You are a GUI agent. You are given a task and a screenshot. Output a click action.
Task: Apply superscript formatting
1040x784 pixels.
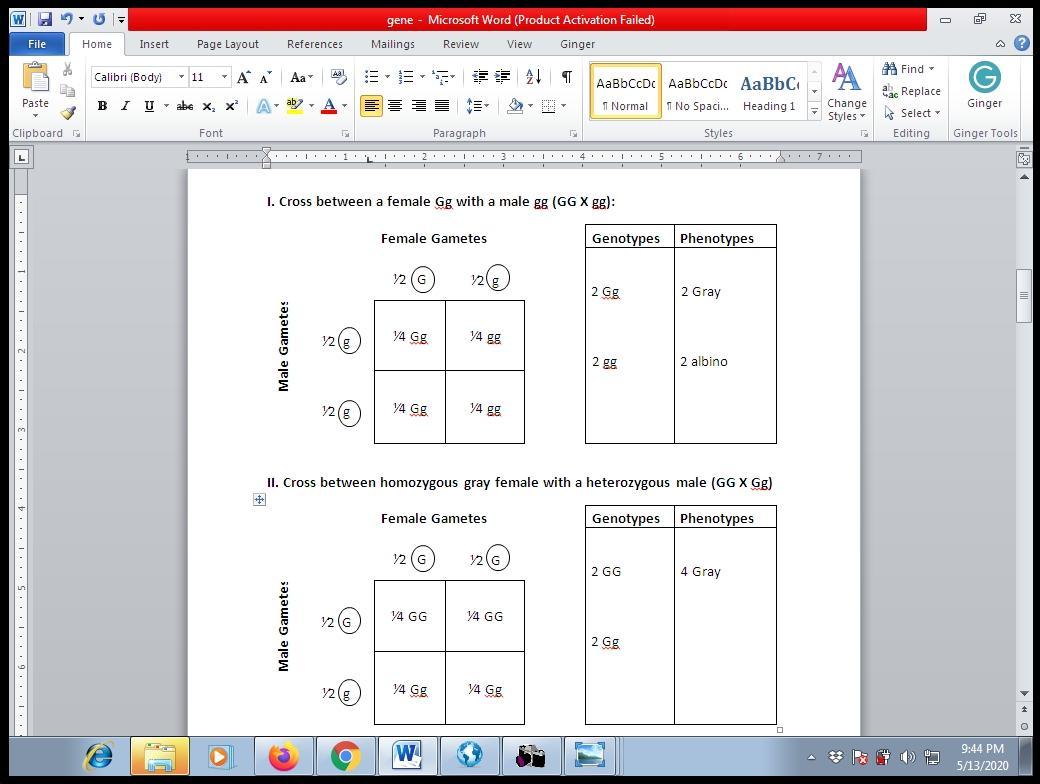pyautogui.click(x=231, y=105)
